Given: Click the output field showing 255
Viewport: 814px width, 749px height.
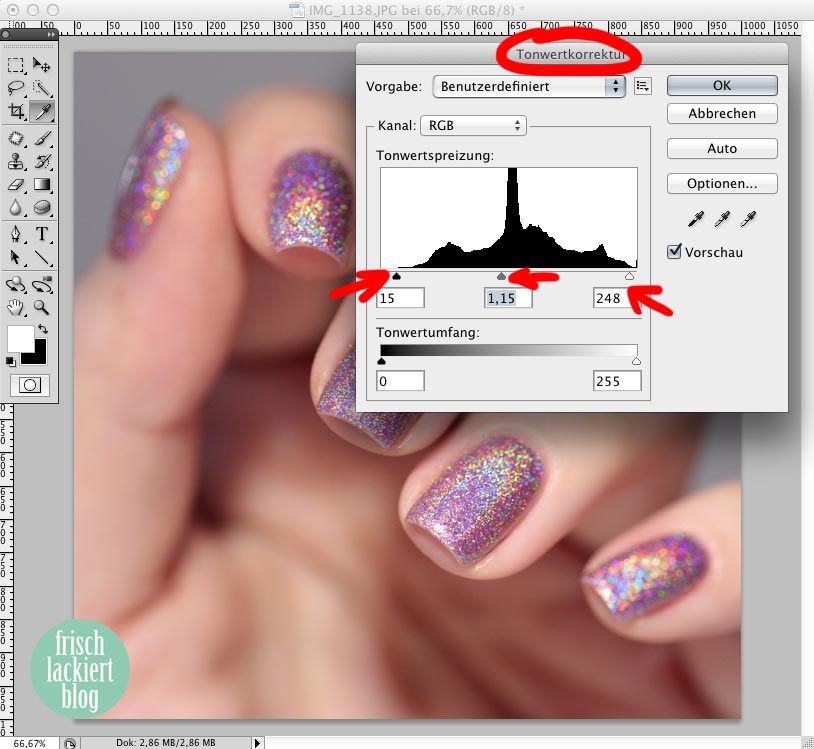Looking at the screenshot, I should point(617,381).
